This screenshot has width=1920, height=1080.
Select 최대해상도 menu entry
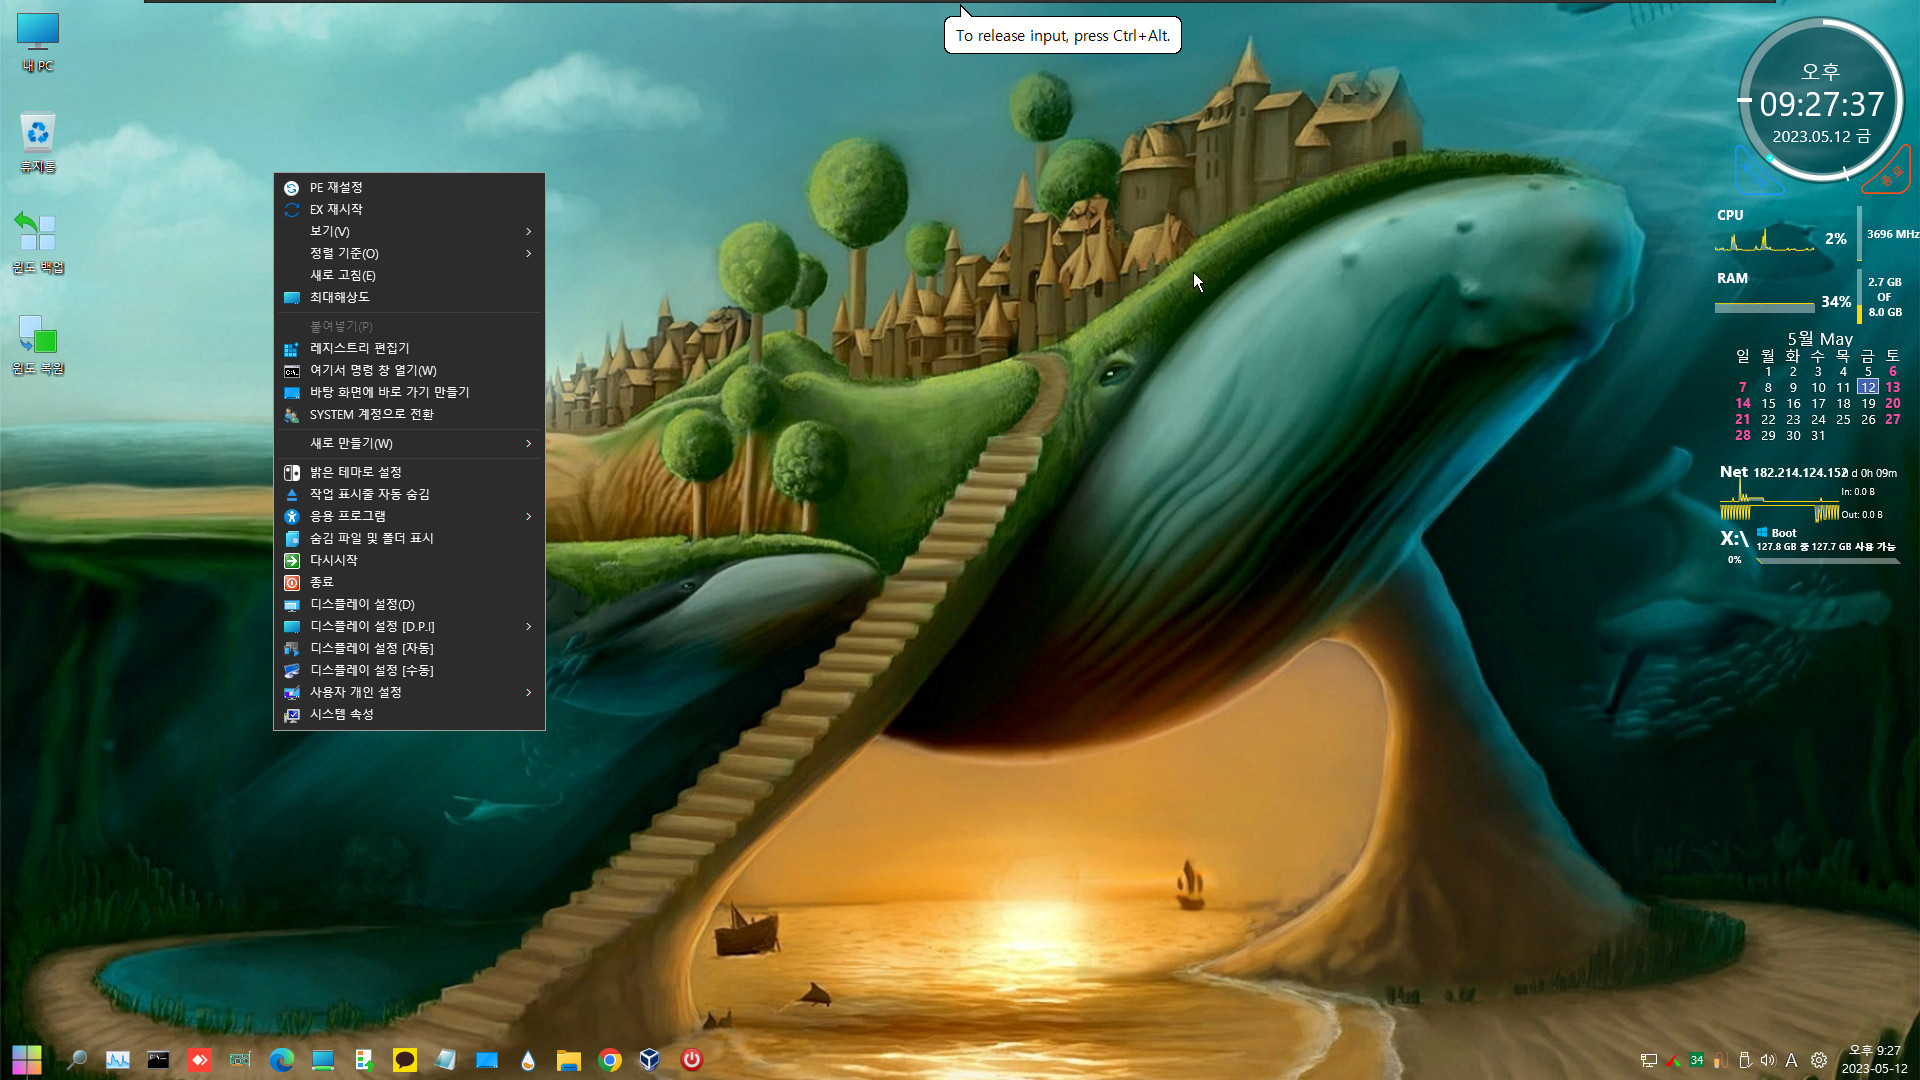409,297
